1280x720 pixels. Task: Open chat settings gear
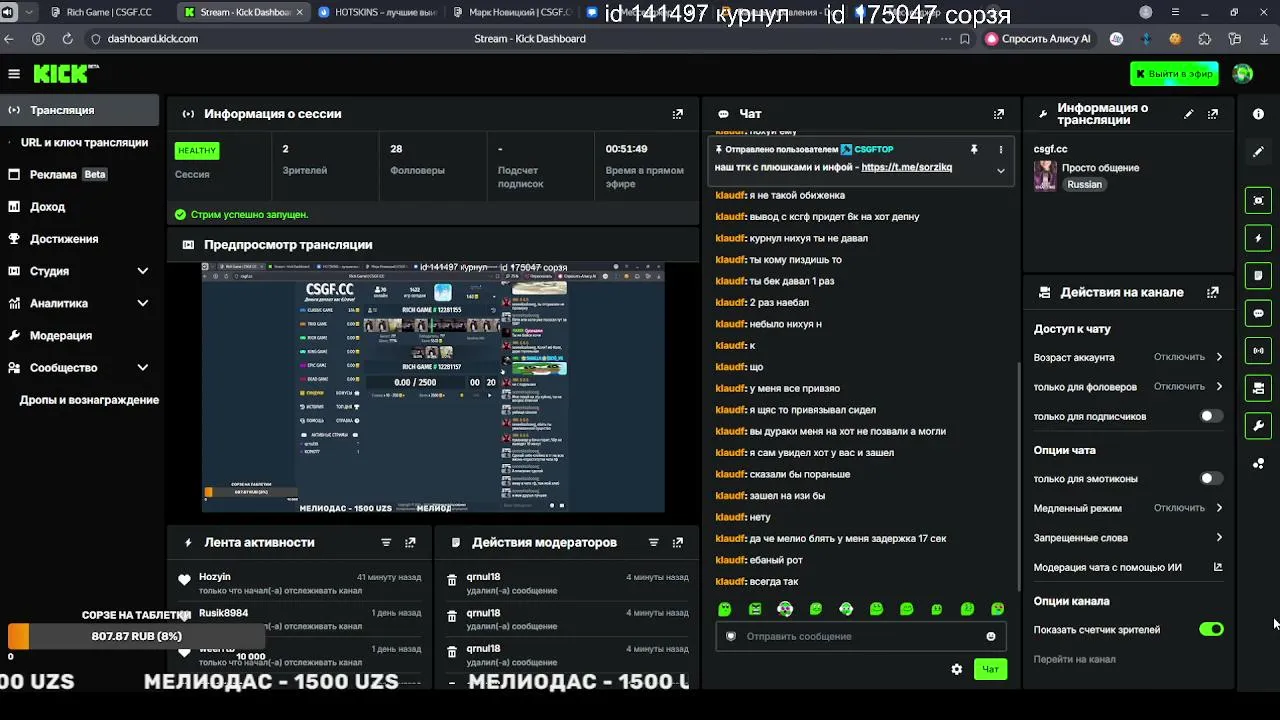pyautogui.click(x=957, y=669)
